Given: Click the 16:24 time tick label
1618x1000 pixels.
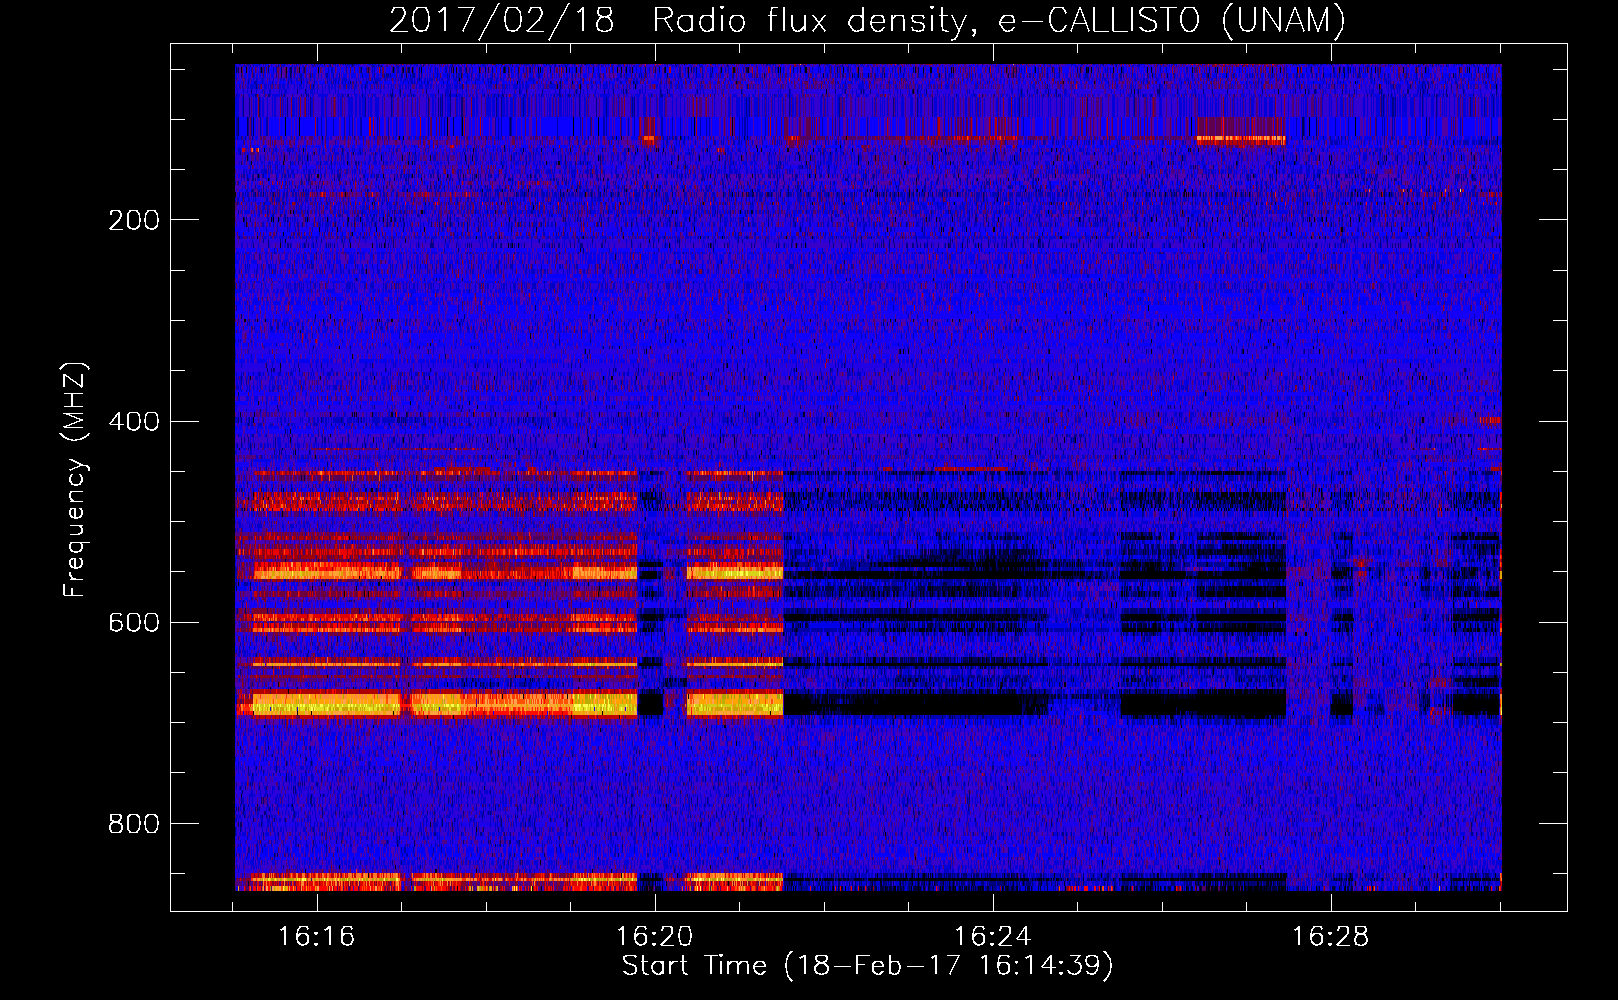Looking at the screenshot, I should pyautogui.click(x=993, y=937).
